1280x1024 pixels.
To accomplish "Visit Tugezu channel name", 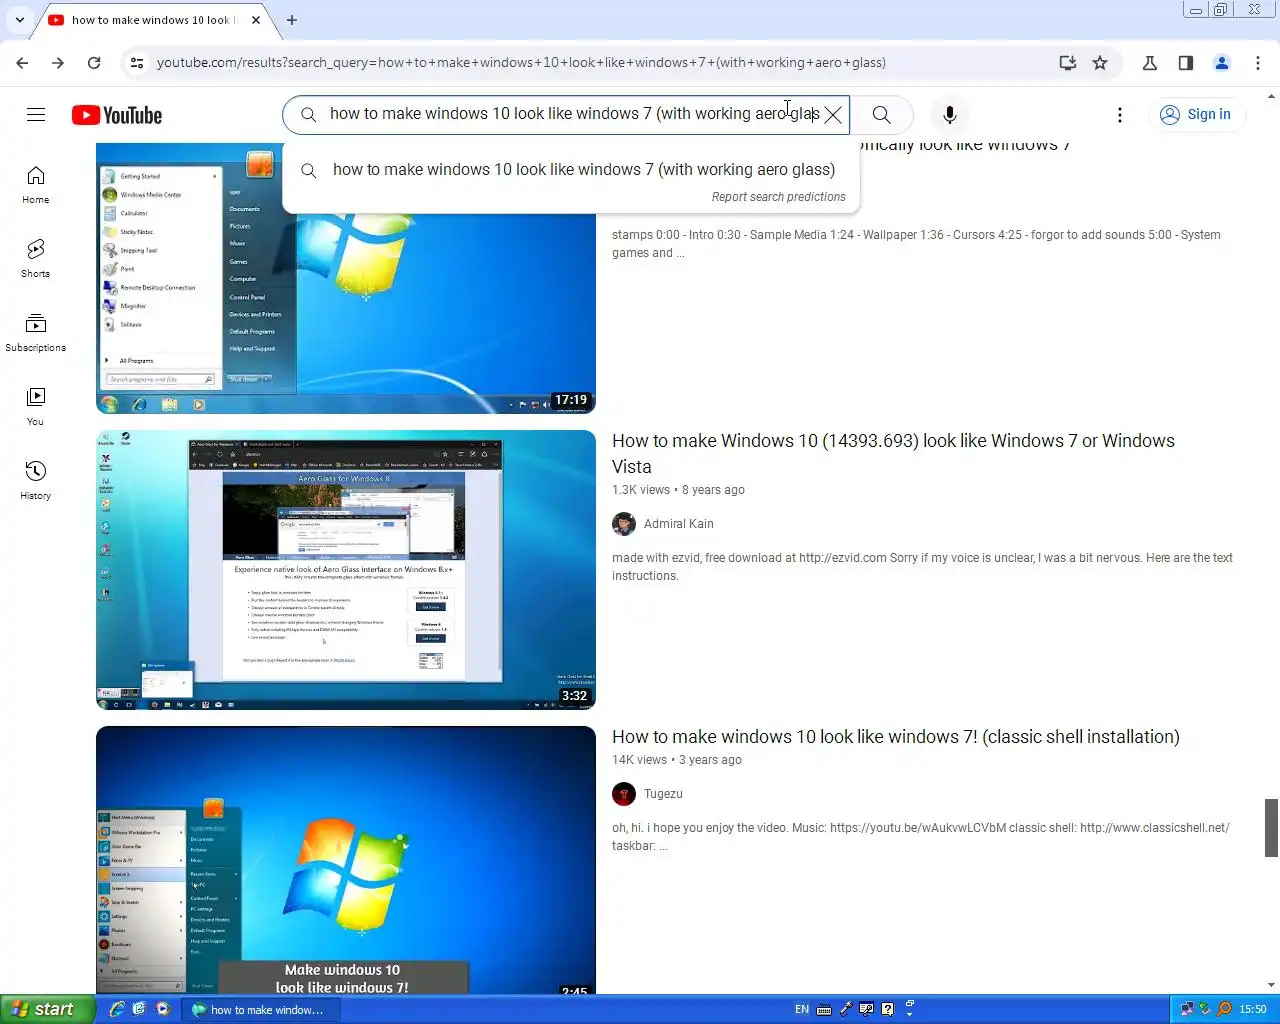I will (x=663, y=794).
